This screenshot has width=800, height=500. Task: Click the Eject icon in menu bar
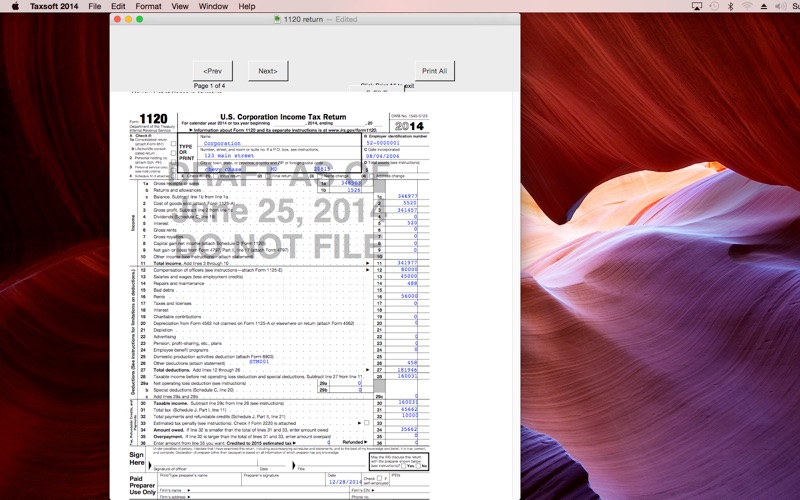[764, 6]
